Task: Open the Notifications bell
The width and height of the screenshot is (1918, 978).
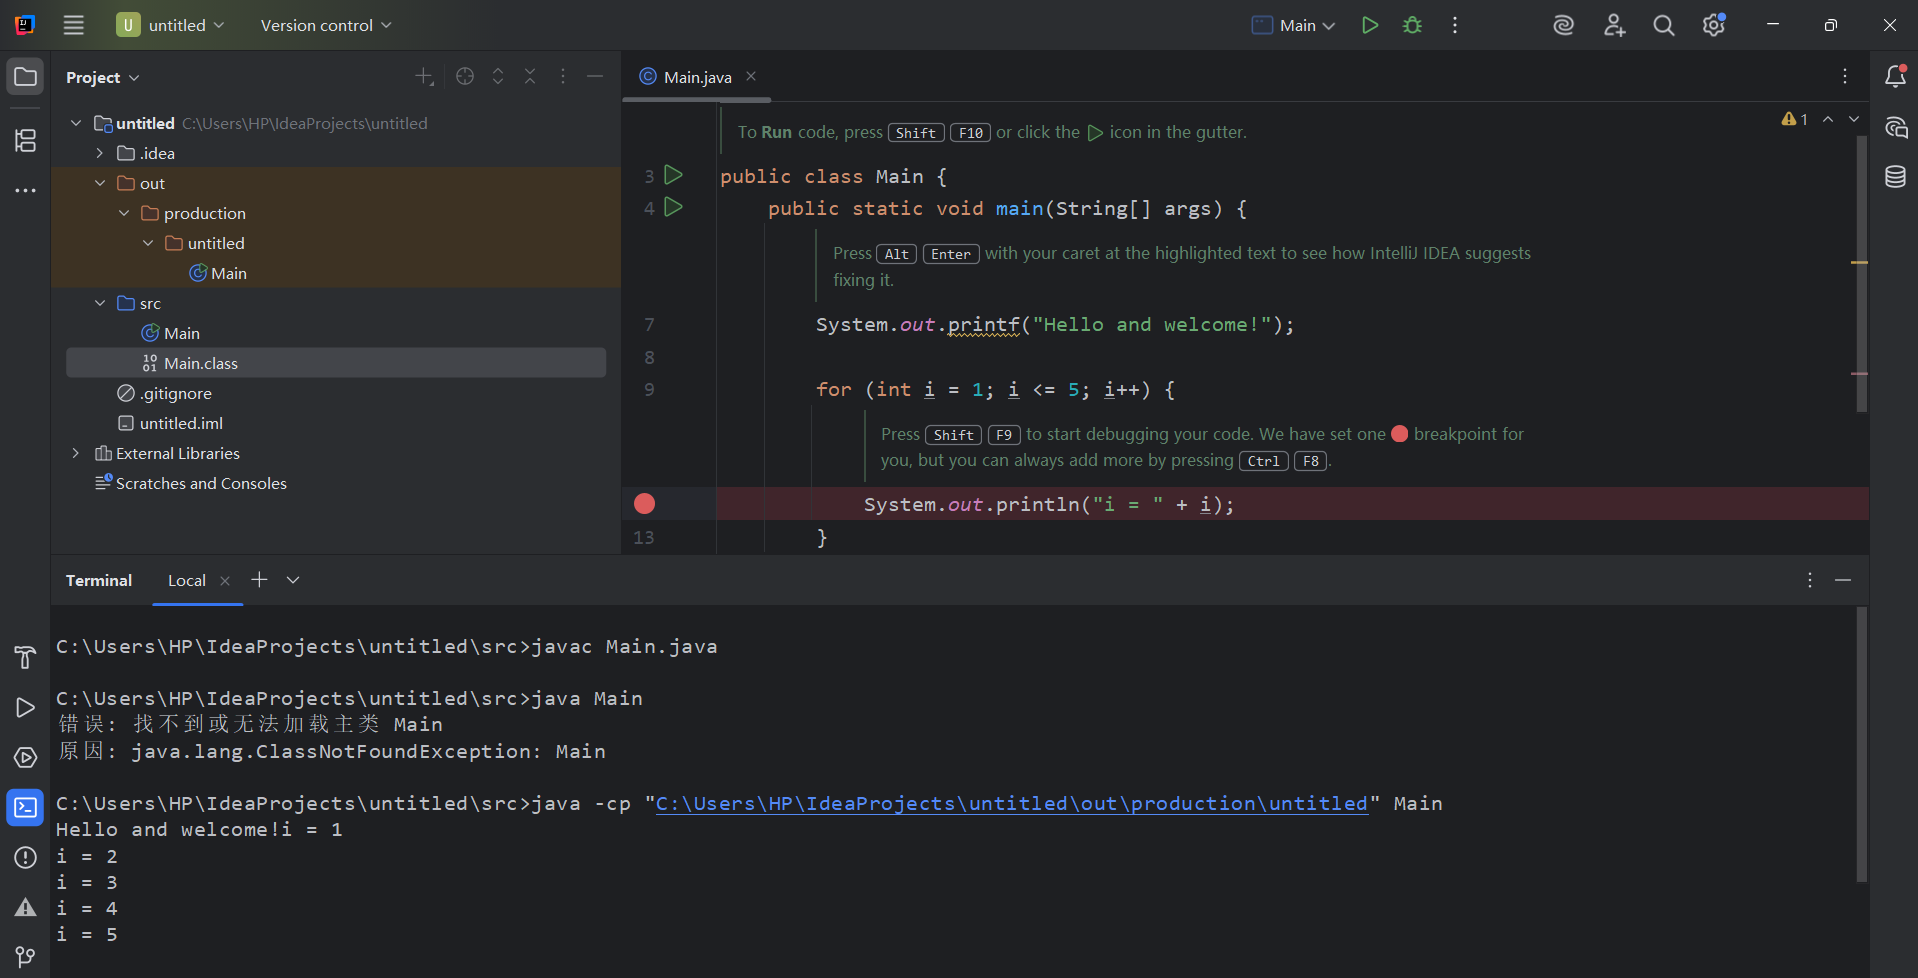Action: tap(1895, 76)
